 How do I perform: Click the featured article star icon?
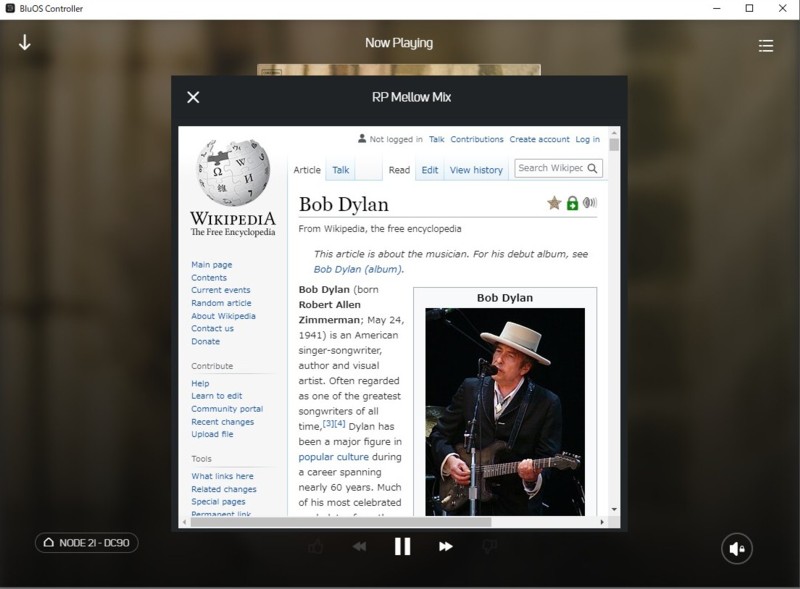(x=554, y=203)
